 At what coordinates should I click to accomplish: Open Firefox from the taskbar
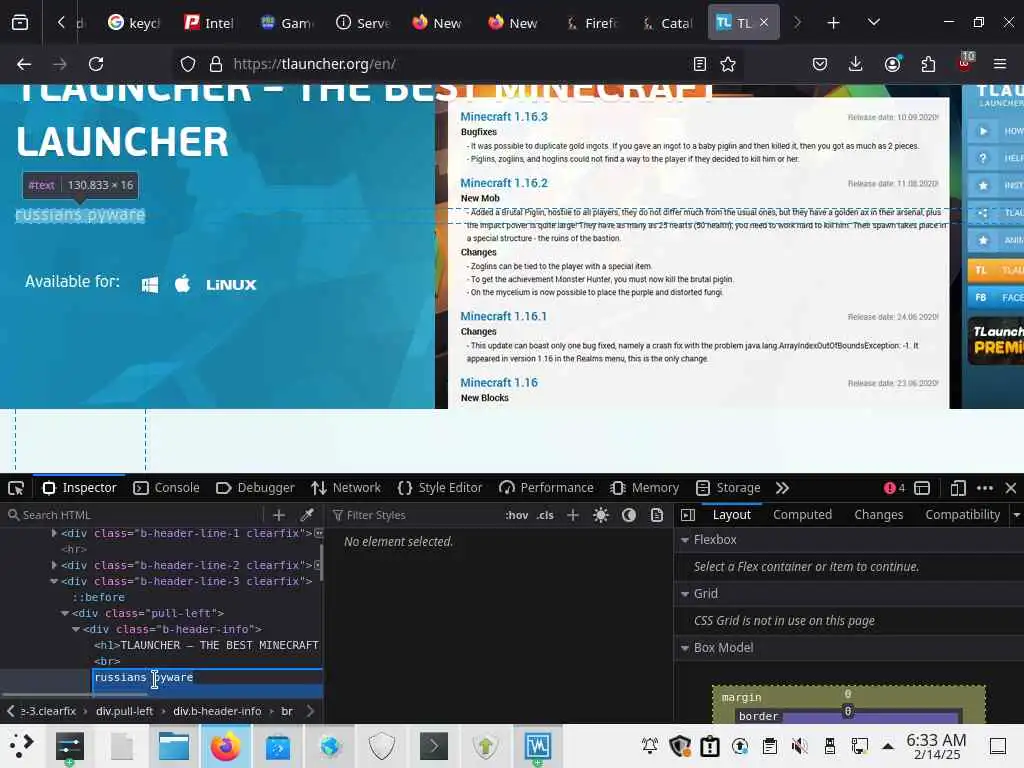click(x=225, y=746)
